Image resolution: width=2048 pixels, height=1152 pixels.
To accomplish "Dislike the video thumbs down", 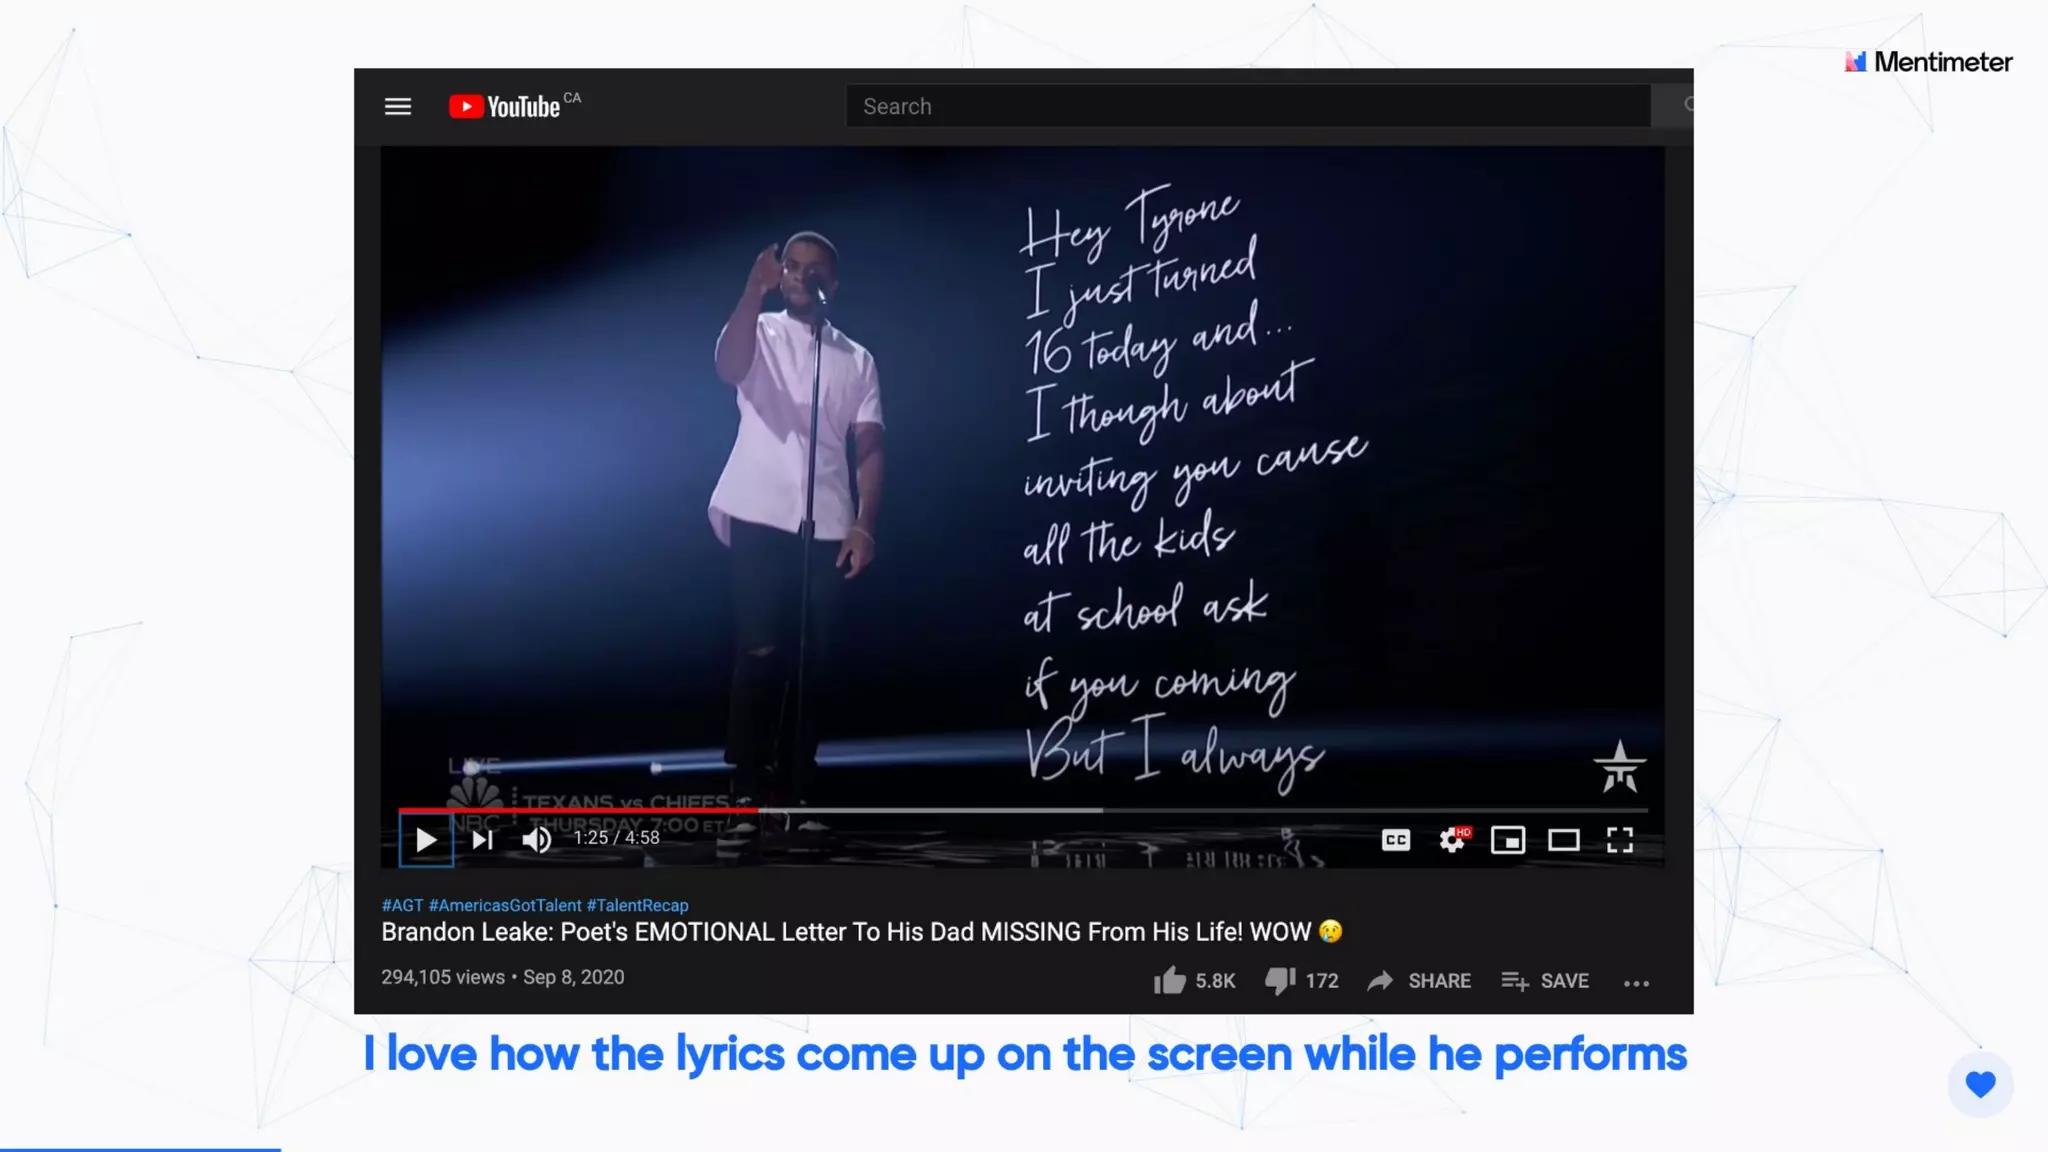I will point(1279,981).
